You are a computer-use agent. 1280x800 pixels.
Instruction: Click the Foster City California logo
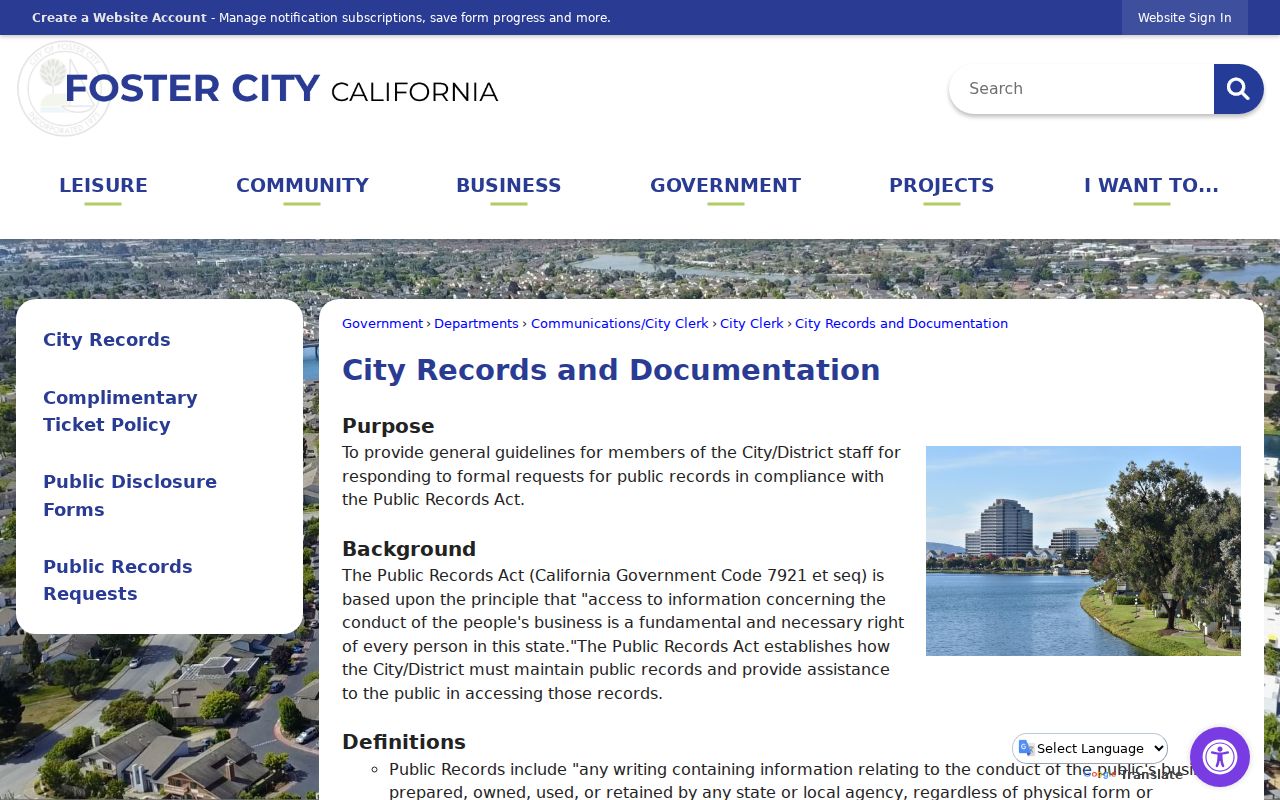point(258,89)
